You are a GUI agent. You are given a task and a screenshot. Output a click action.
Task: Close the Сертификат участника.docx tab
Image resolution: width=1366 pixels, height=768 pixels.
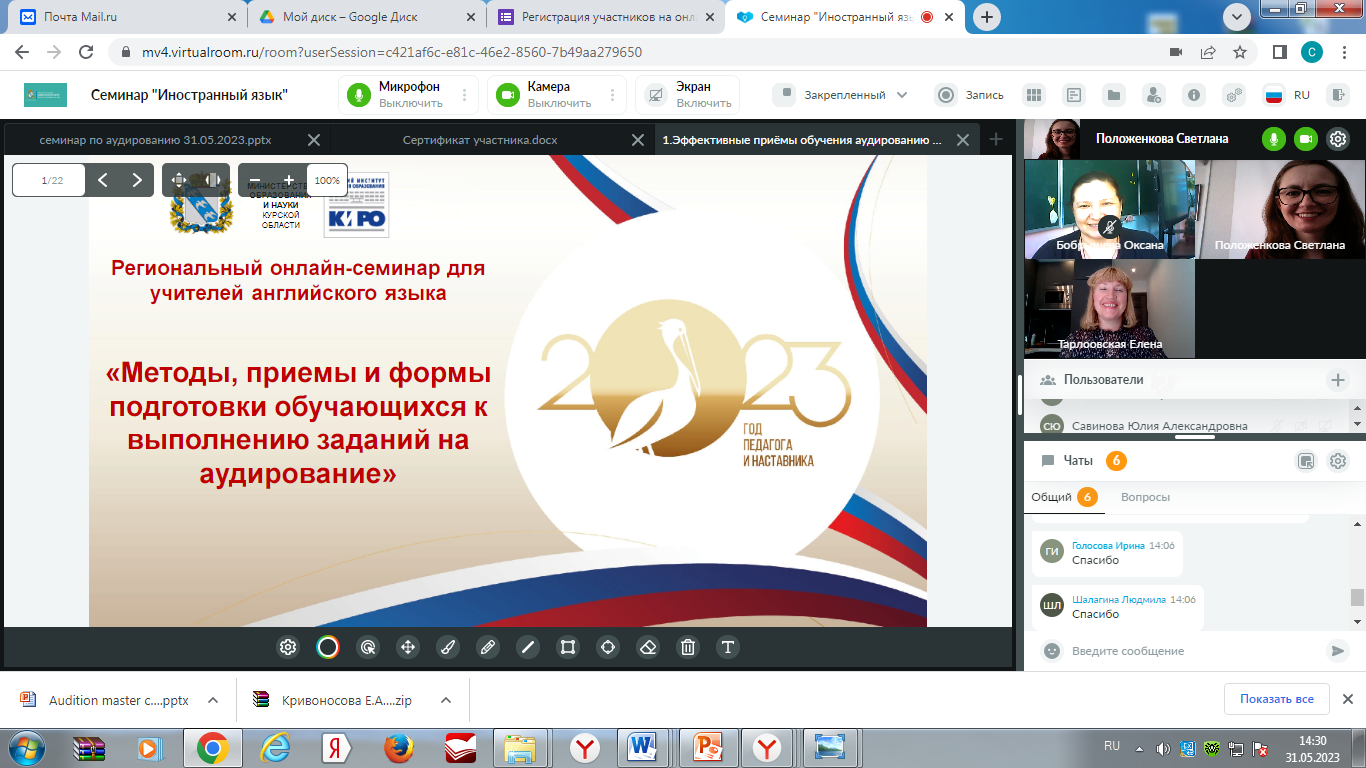639,140
